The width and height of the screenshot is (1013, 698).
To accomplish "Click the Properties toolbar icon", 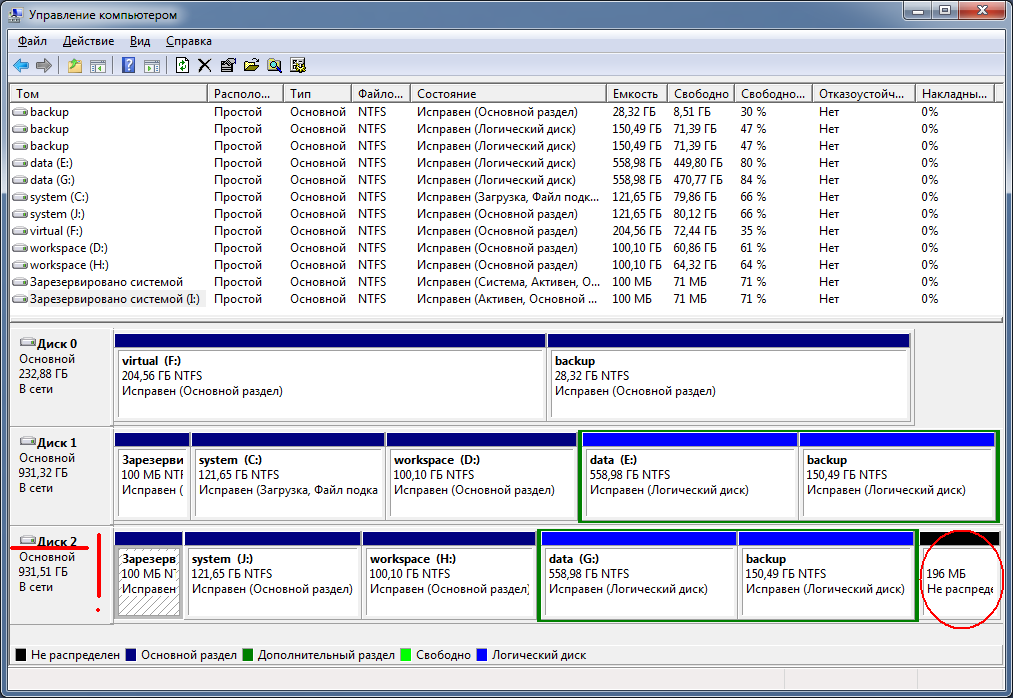I will pyautogui.click(x=228, y=66).
